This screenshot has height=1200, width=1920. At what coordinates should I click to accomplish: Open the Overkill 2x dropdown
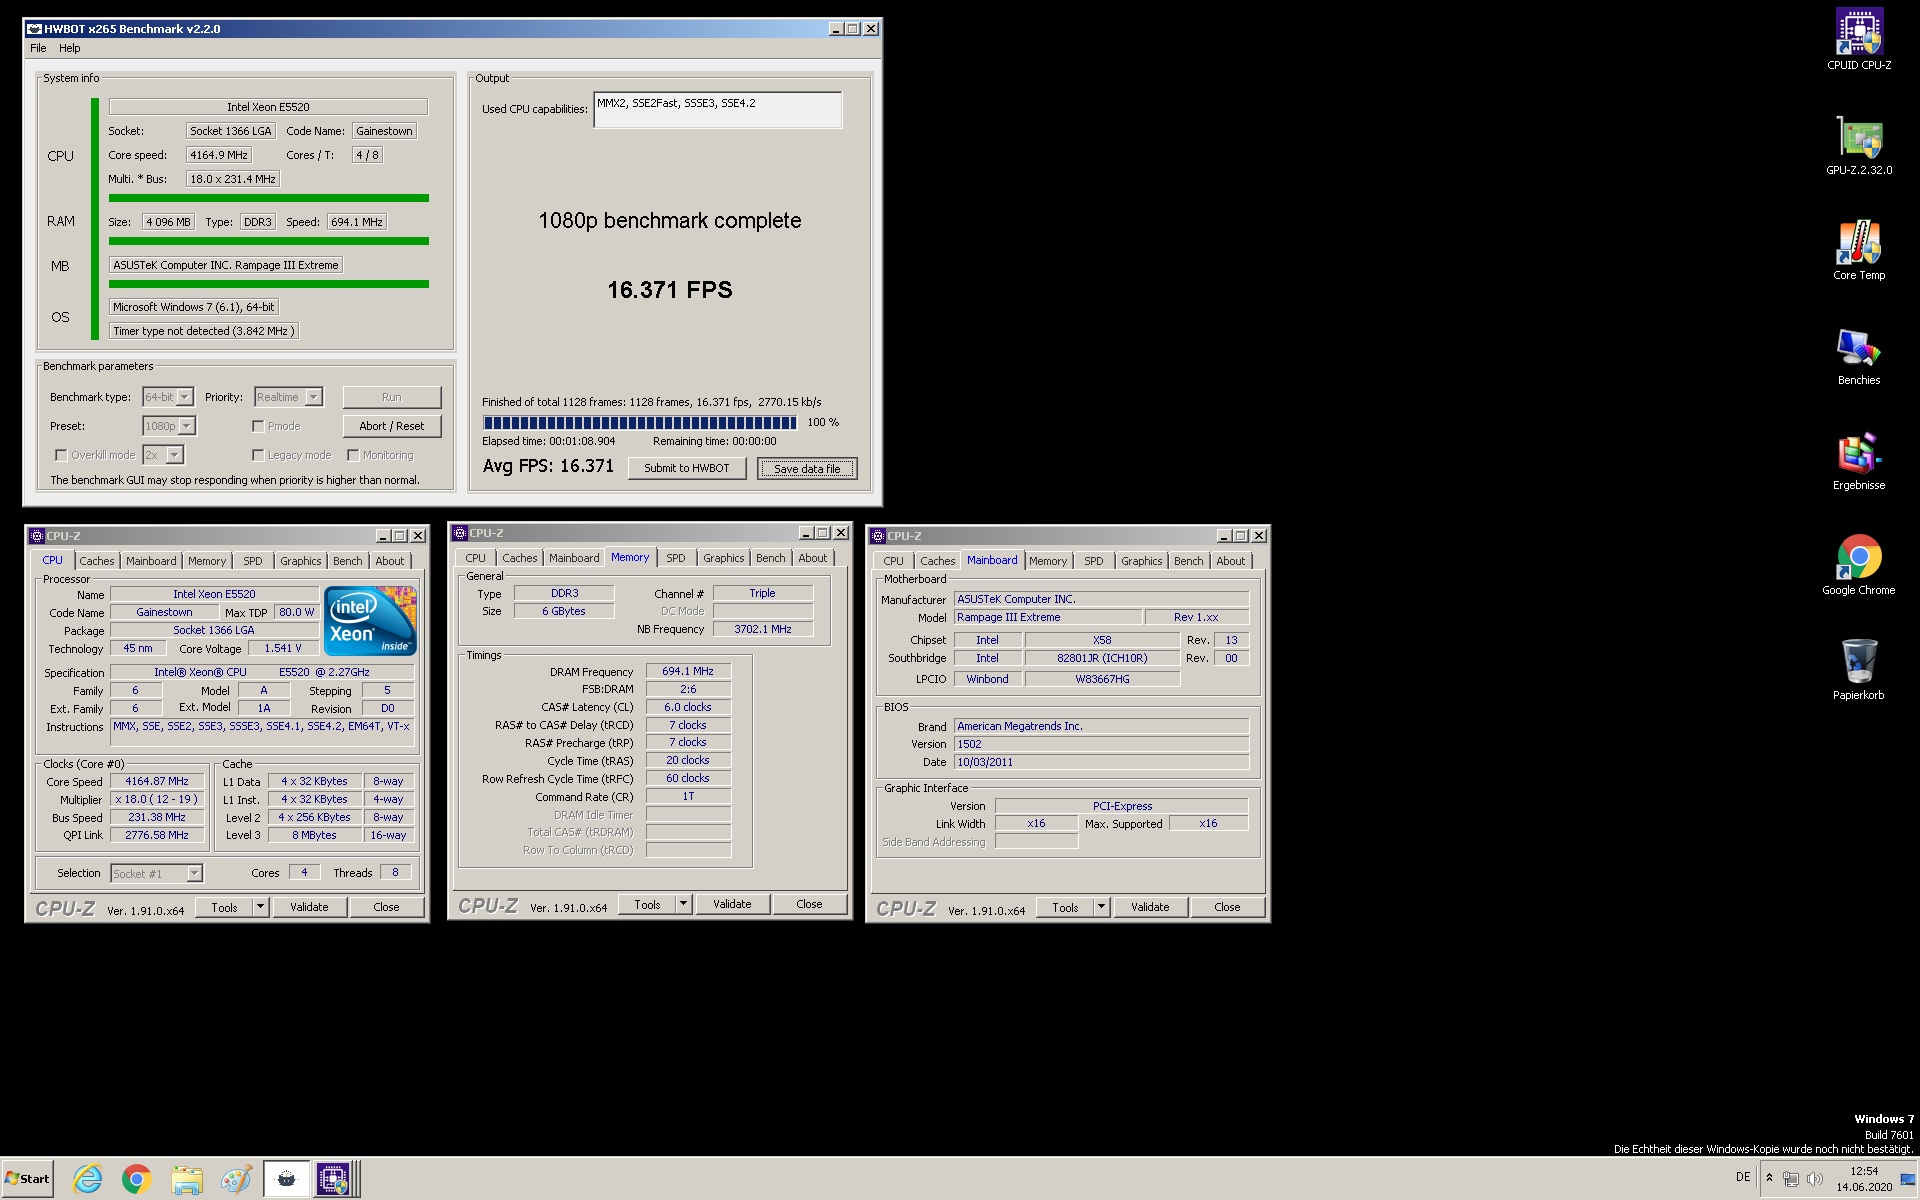pyautogui.click(x=175, y=455)
